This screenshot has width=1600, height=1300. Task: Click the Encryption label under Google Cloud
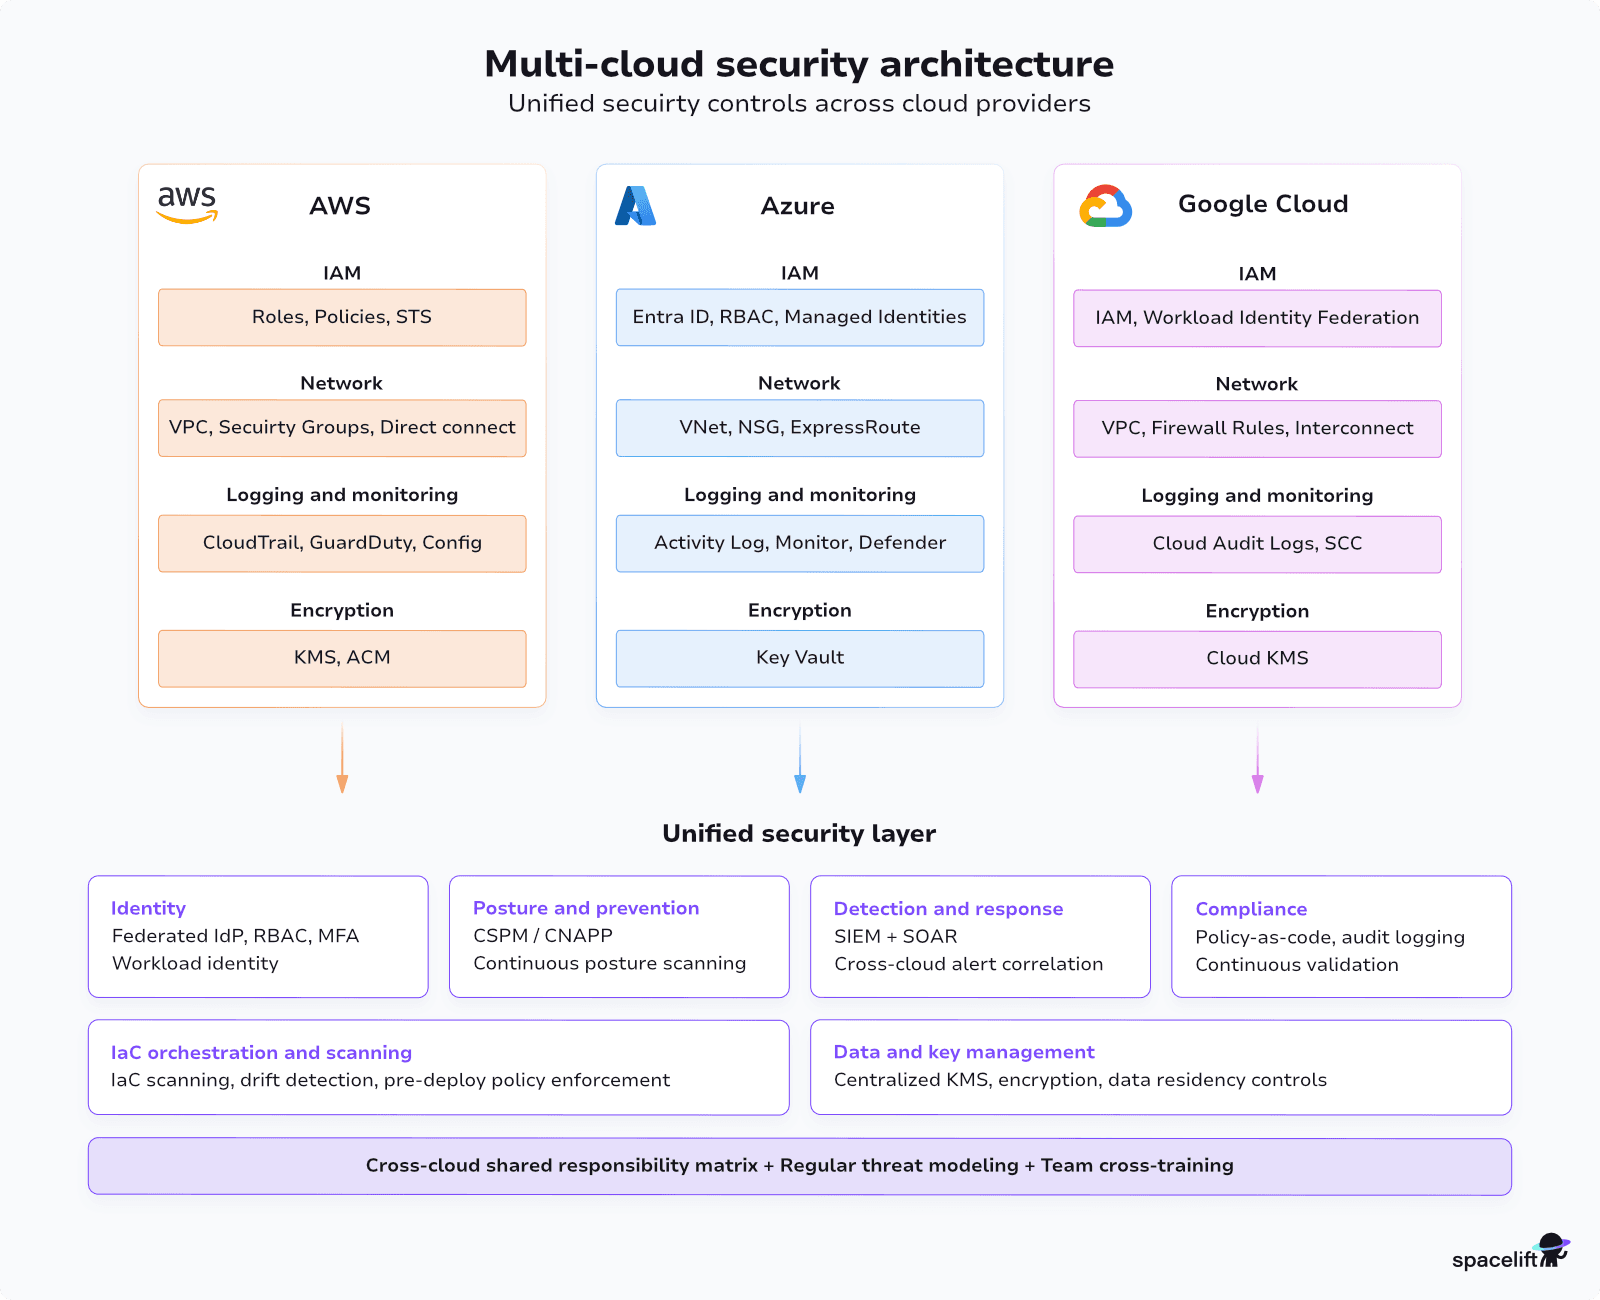click(x=1257, y=612)
